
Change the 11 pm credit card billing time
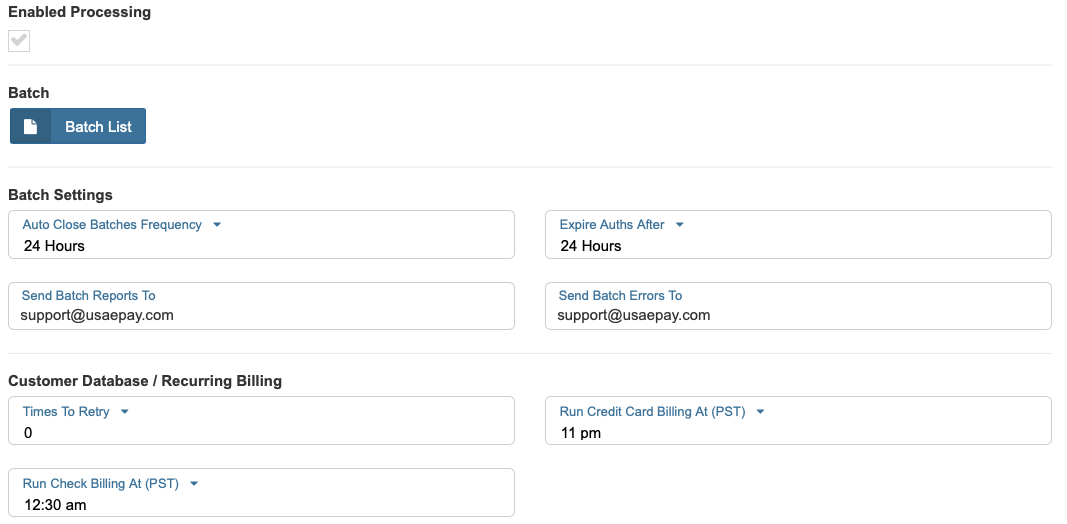797,433
